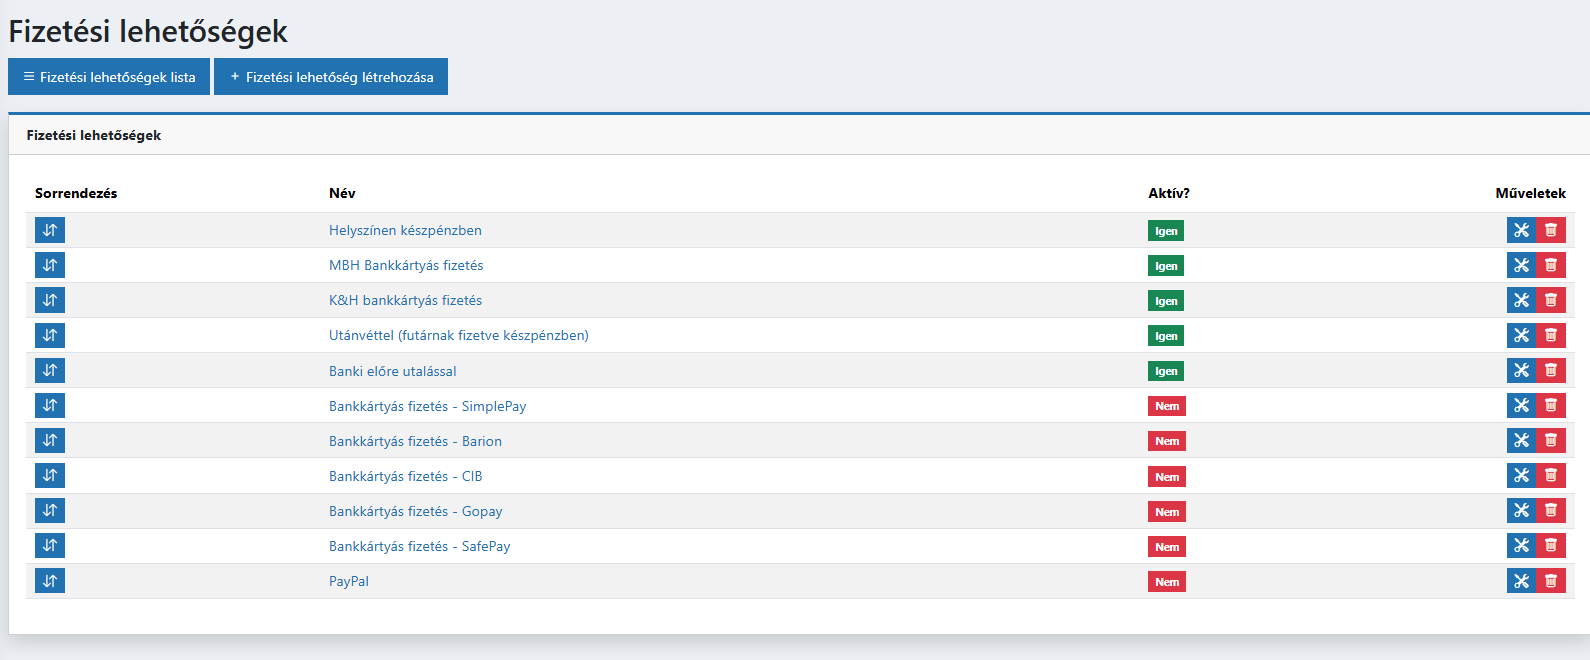Open edit tools icon for MBH Bankkártyás fizetés
Screen dimensions: 1590x660
[1521, 265]
